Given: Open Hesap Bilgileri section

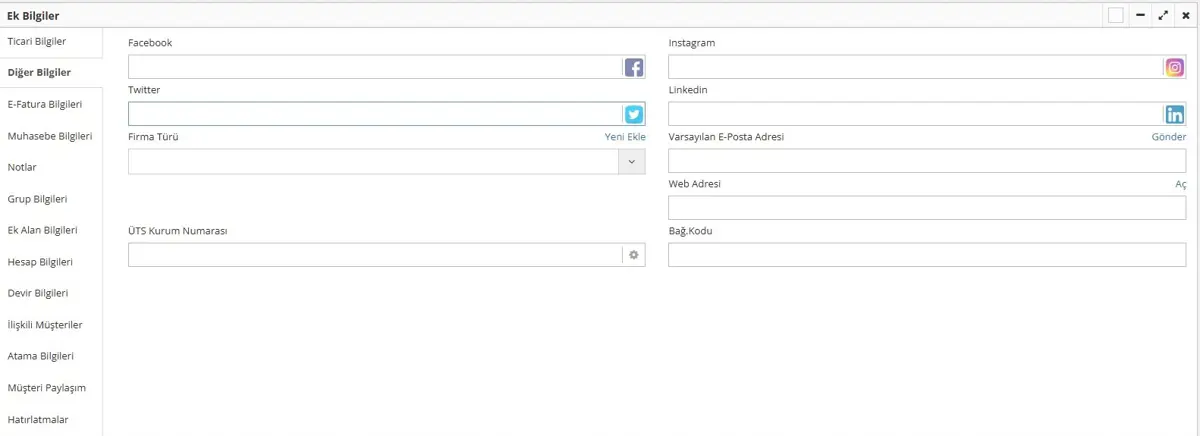Looking at the screenshot, I should click(x=40, y=262).
